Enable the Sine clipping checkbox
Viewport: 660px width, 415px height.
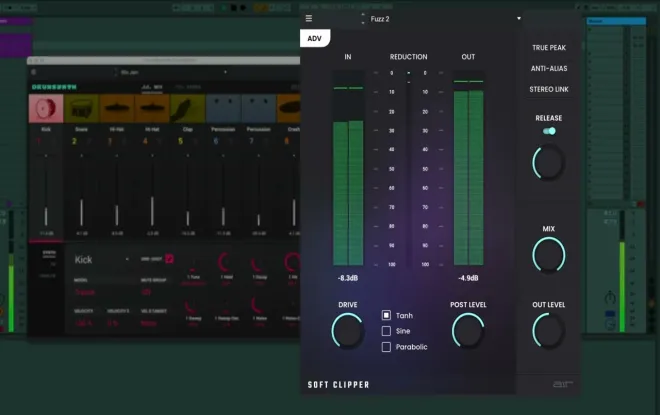tap(386, 331)
